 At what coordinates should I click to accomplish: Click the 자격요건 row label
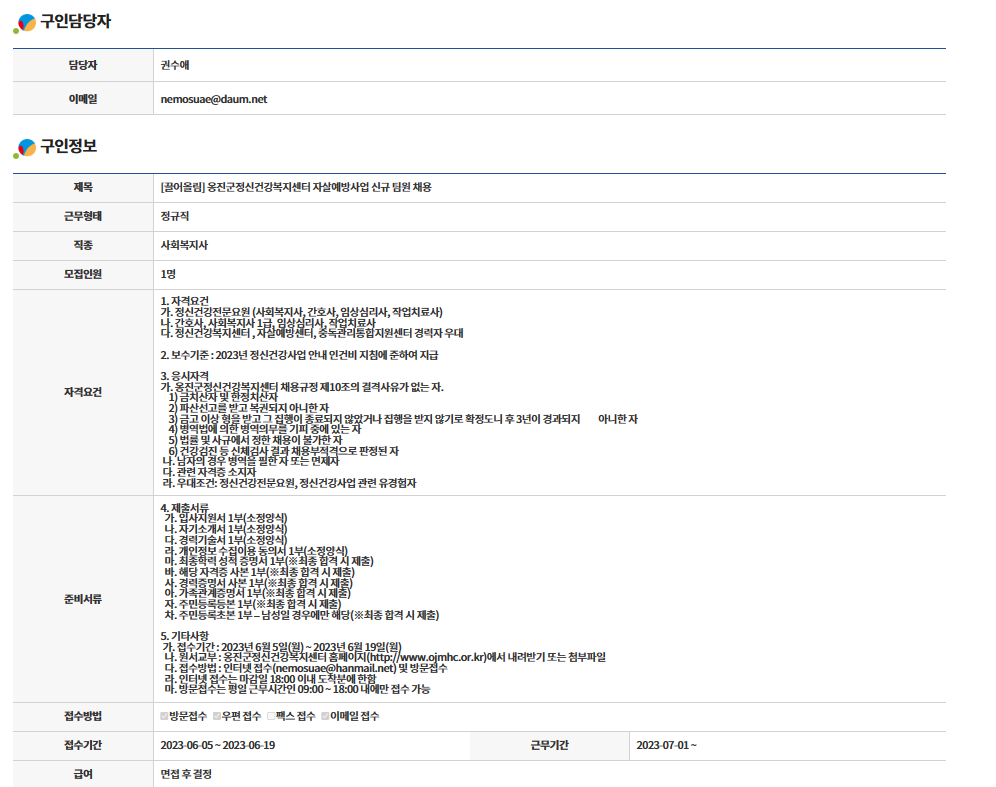click(82, 391)
